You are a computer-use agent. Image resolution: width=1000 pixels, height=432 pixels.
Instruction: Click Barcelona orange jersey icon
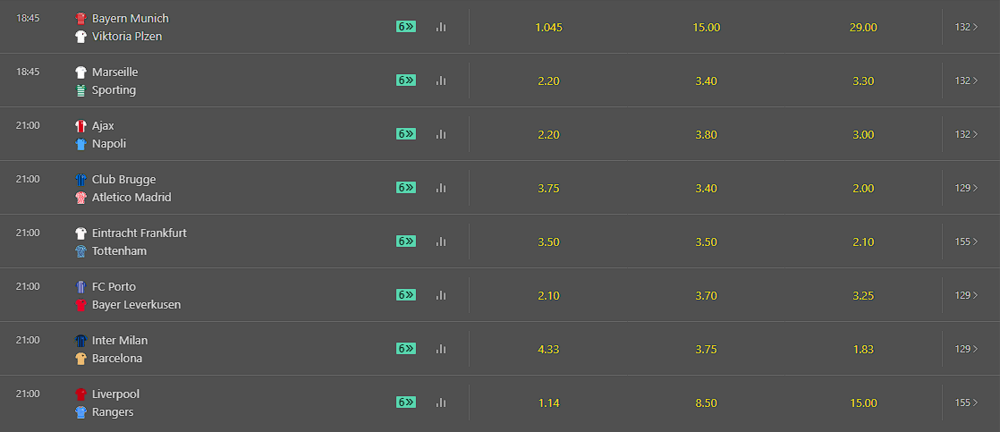(x=80, y=359)
